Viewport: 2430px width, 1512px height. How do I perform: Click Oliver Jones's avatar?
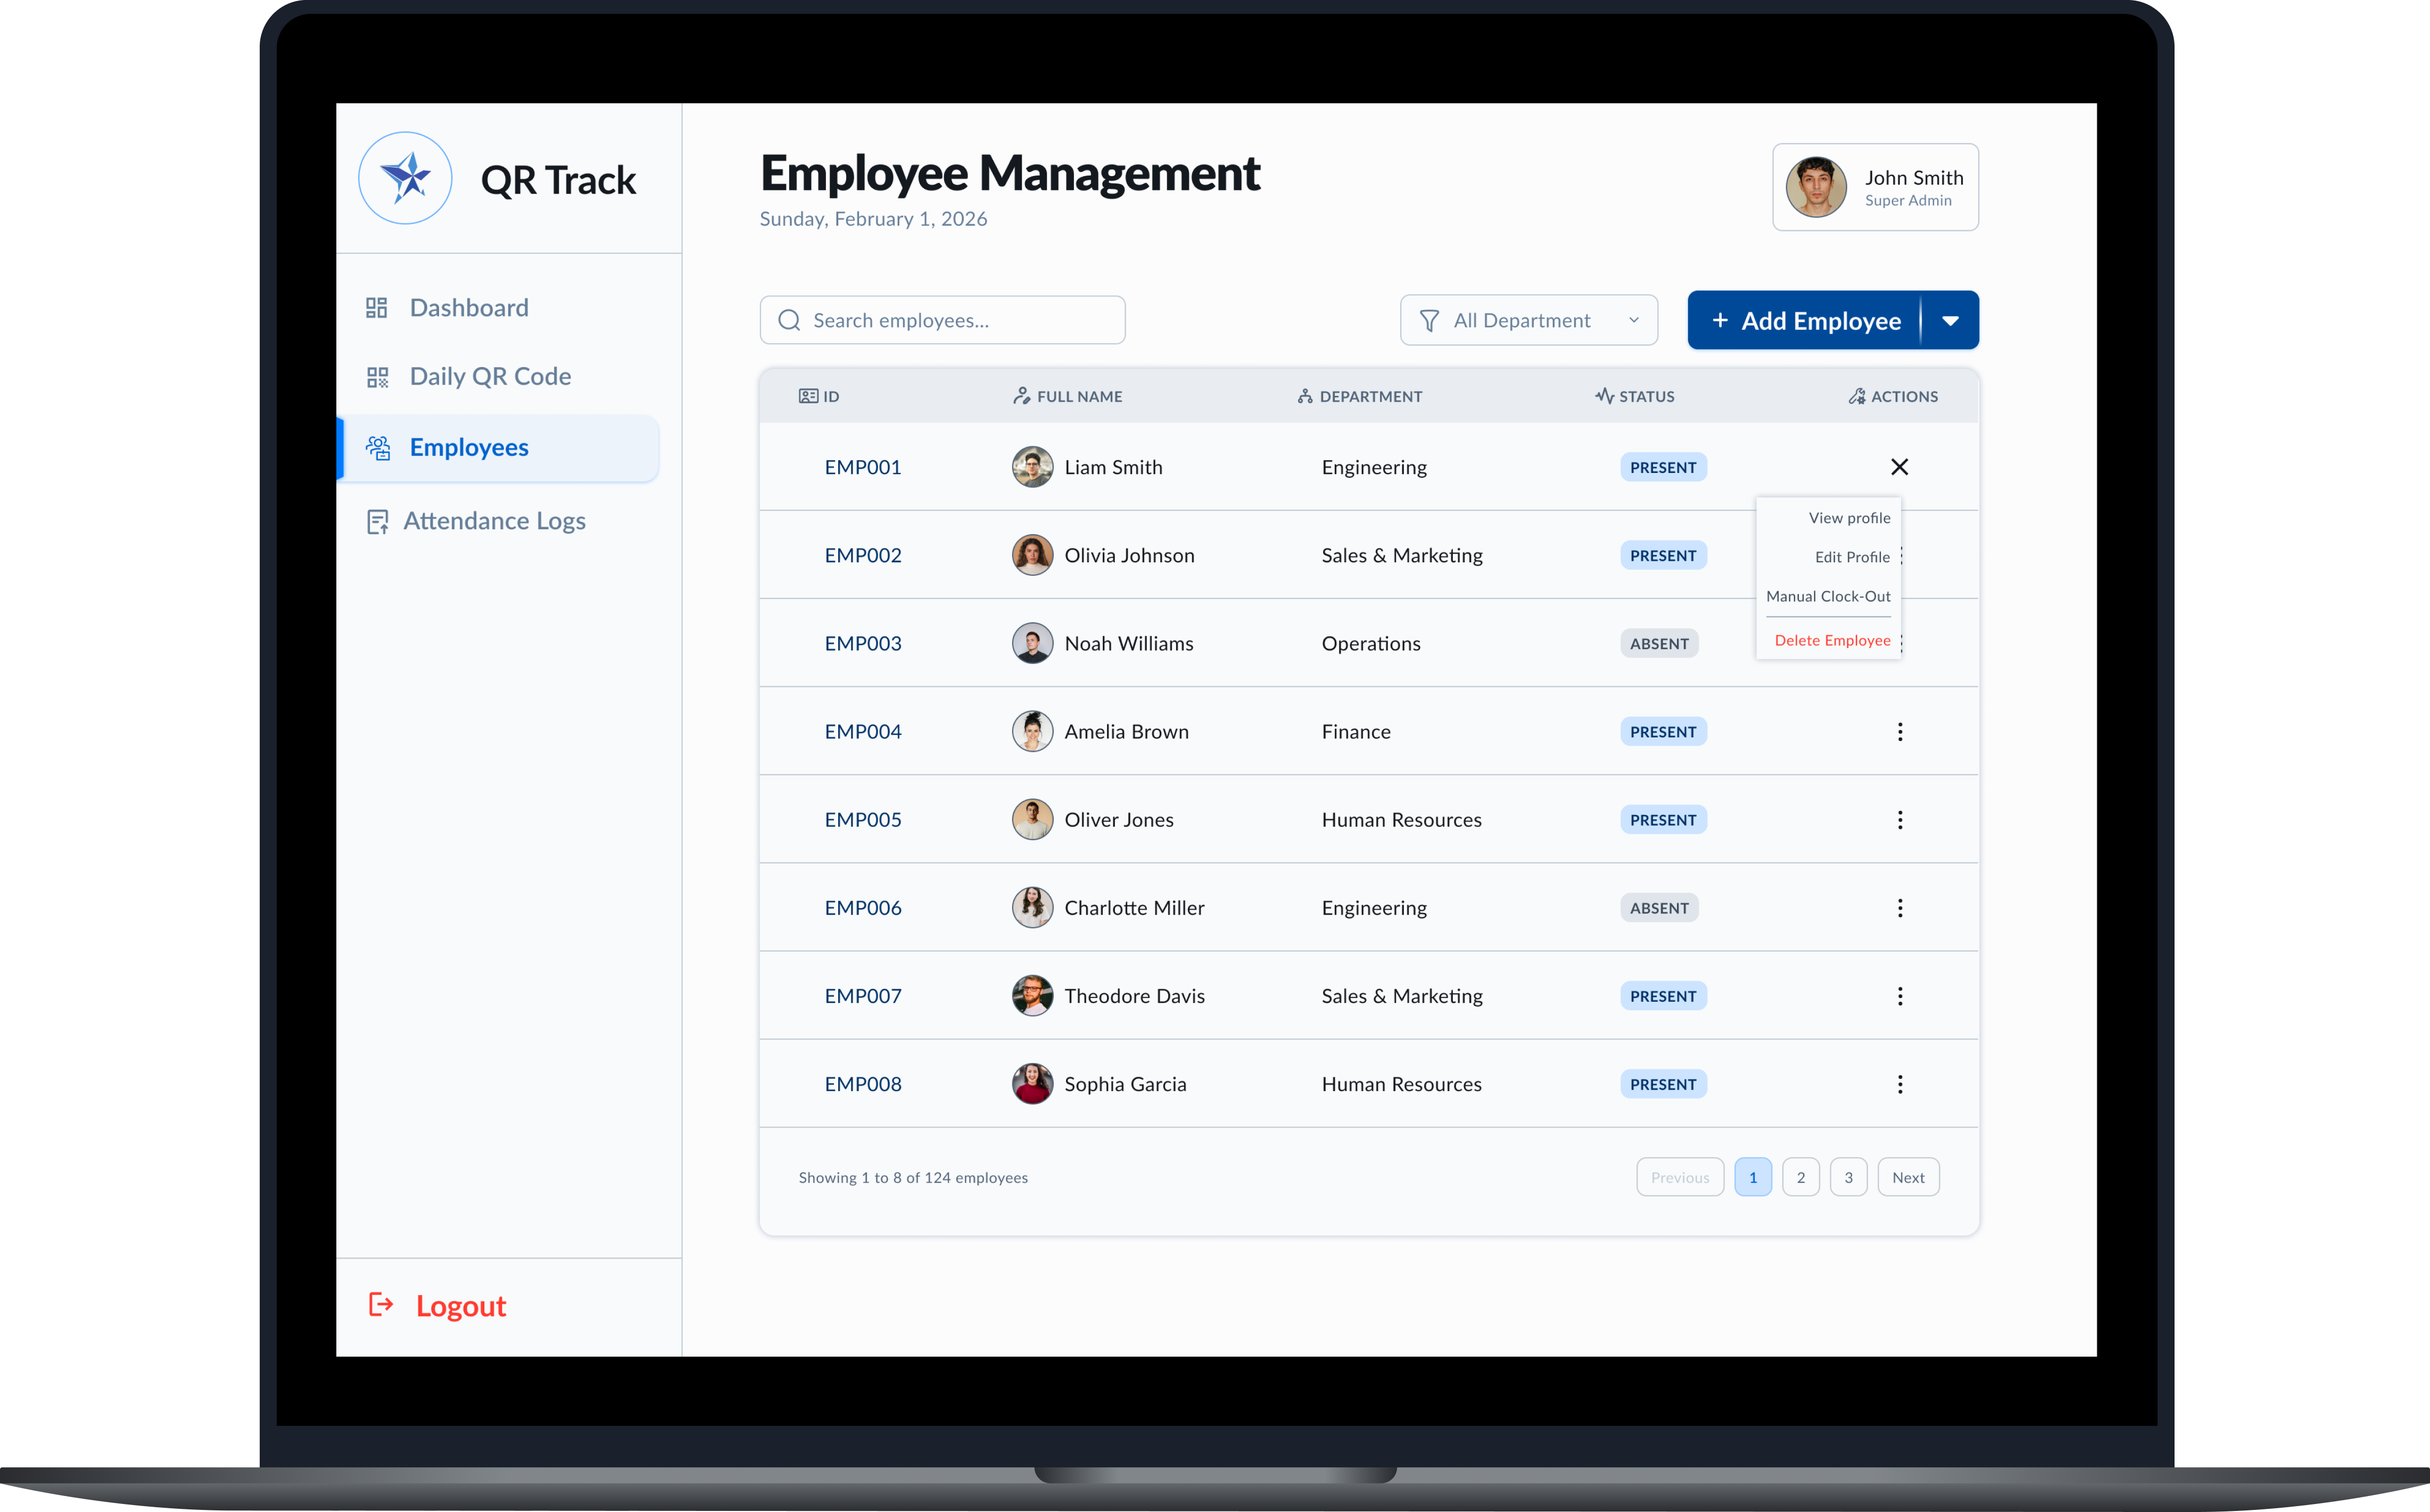click(1032, 819)
